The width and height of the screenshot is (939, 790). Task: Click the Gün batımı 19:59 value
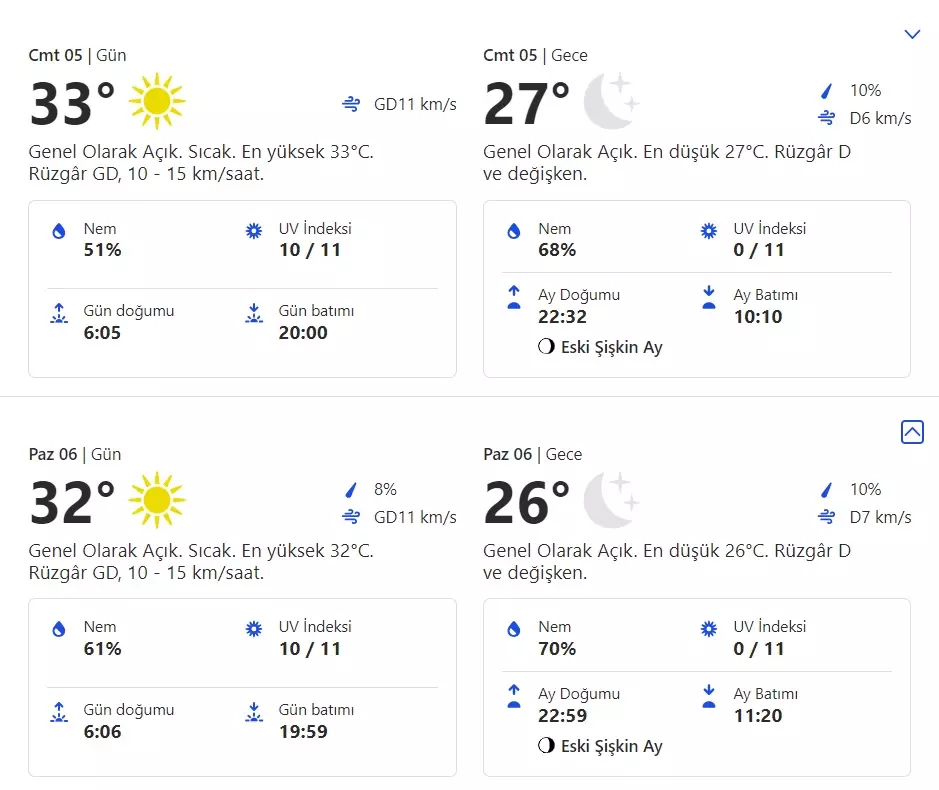[x=303, y=731]
